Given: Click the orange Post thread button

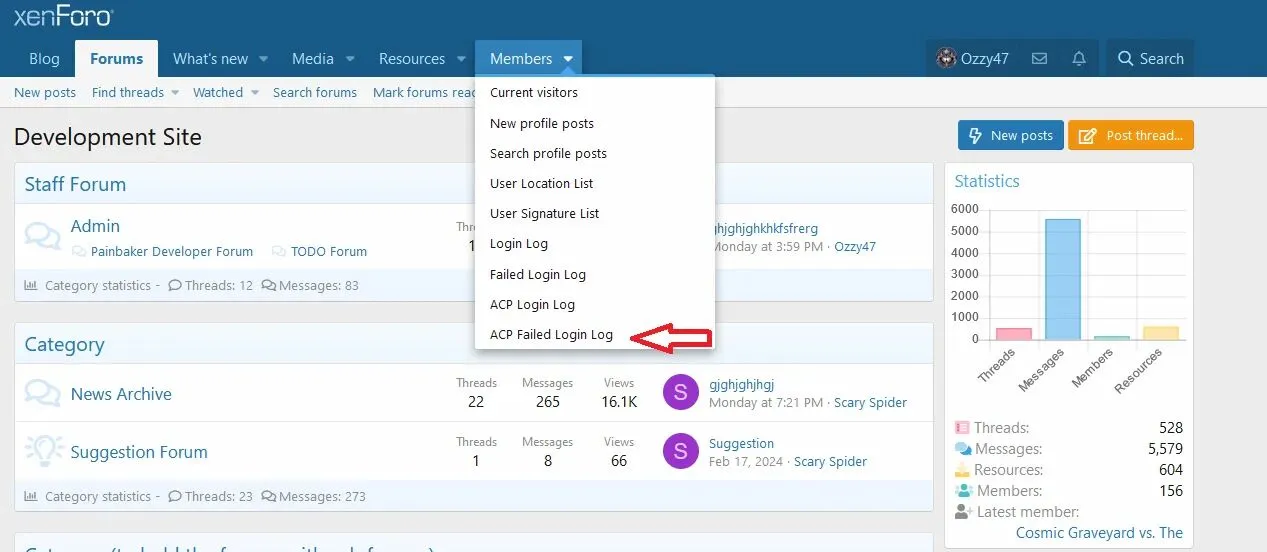Looking at the screenshot, I should click(1131, 136).
